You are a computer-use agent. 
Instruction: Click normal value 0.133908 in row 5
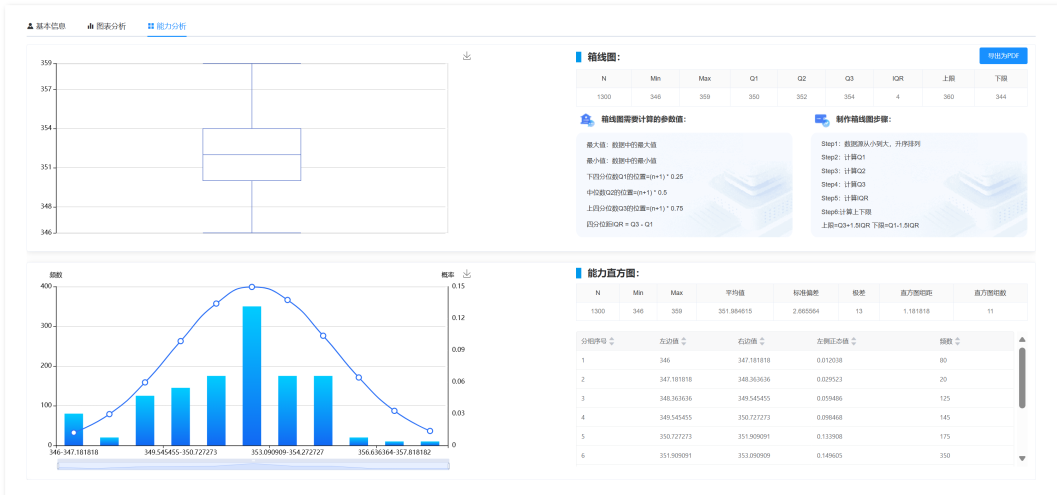(828, 436)
